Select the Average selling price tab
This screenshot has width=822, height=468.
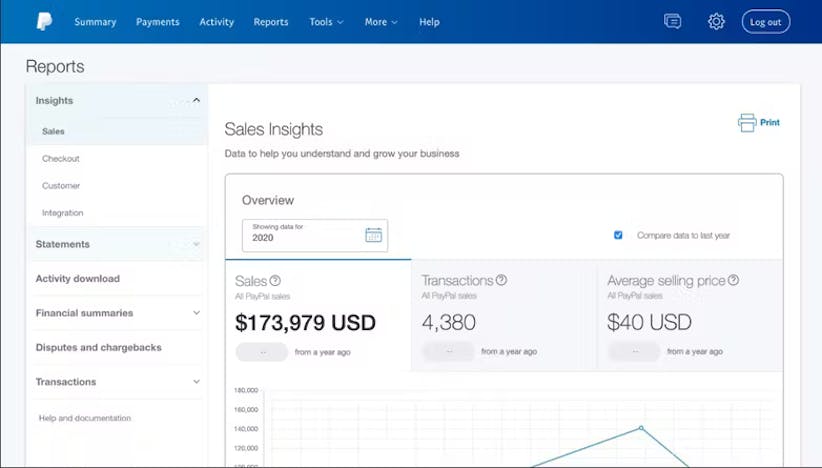(x=690, y=315)
